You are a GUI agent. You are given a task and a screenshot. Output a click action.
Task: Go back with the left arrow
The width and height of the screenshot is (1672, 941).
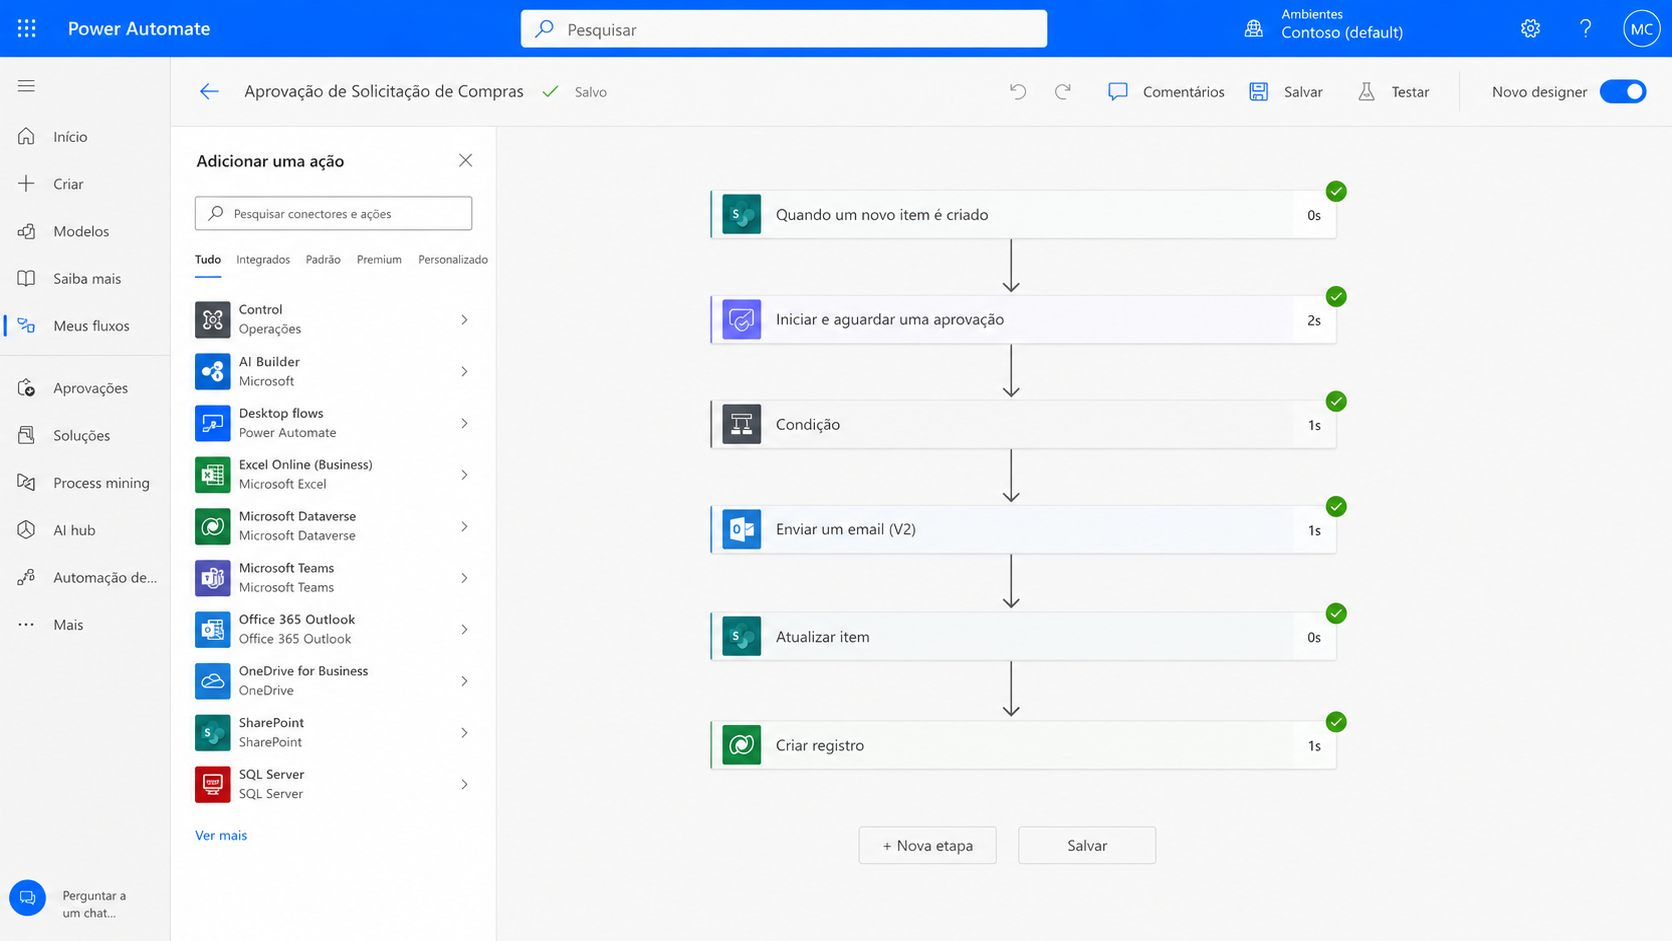click(209, 92)
